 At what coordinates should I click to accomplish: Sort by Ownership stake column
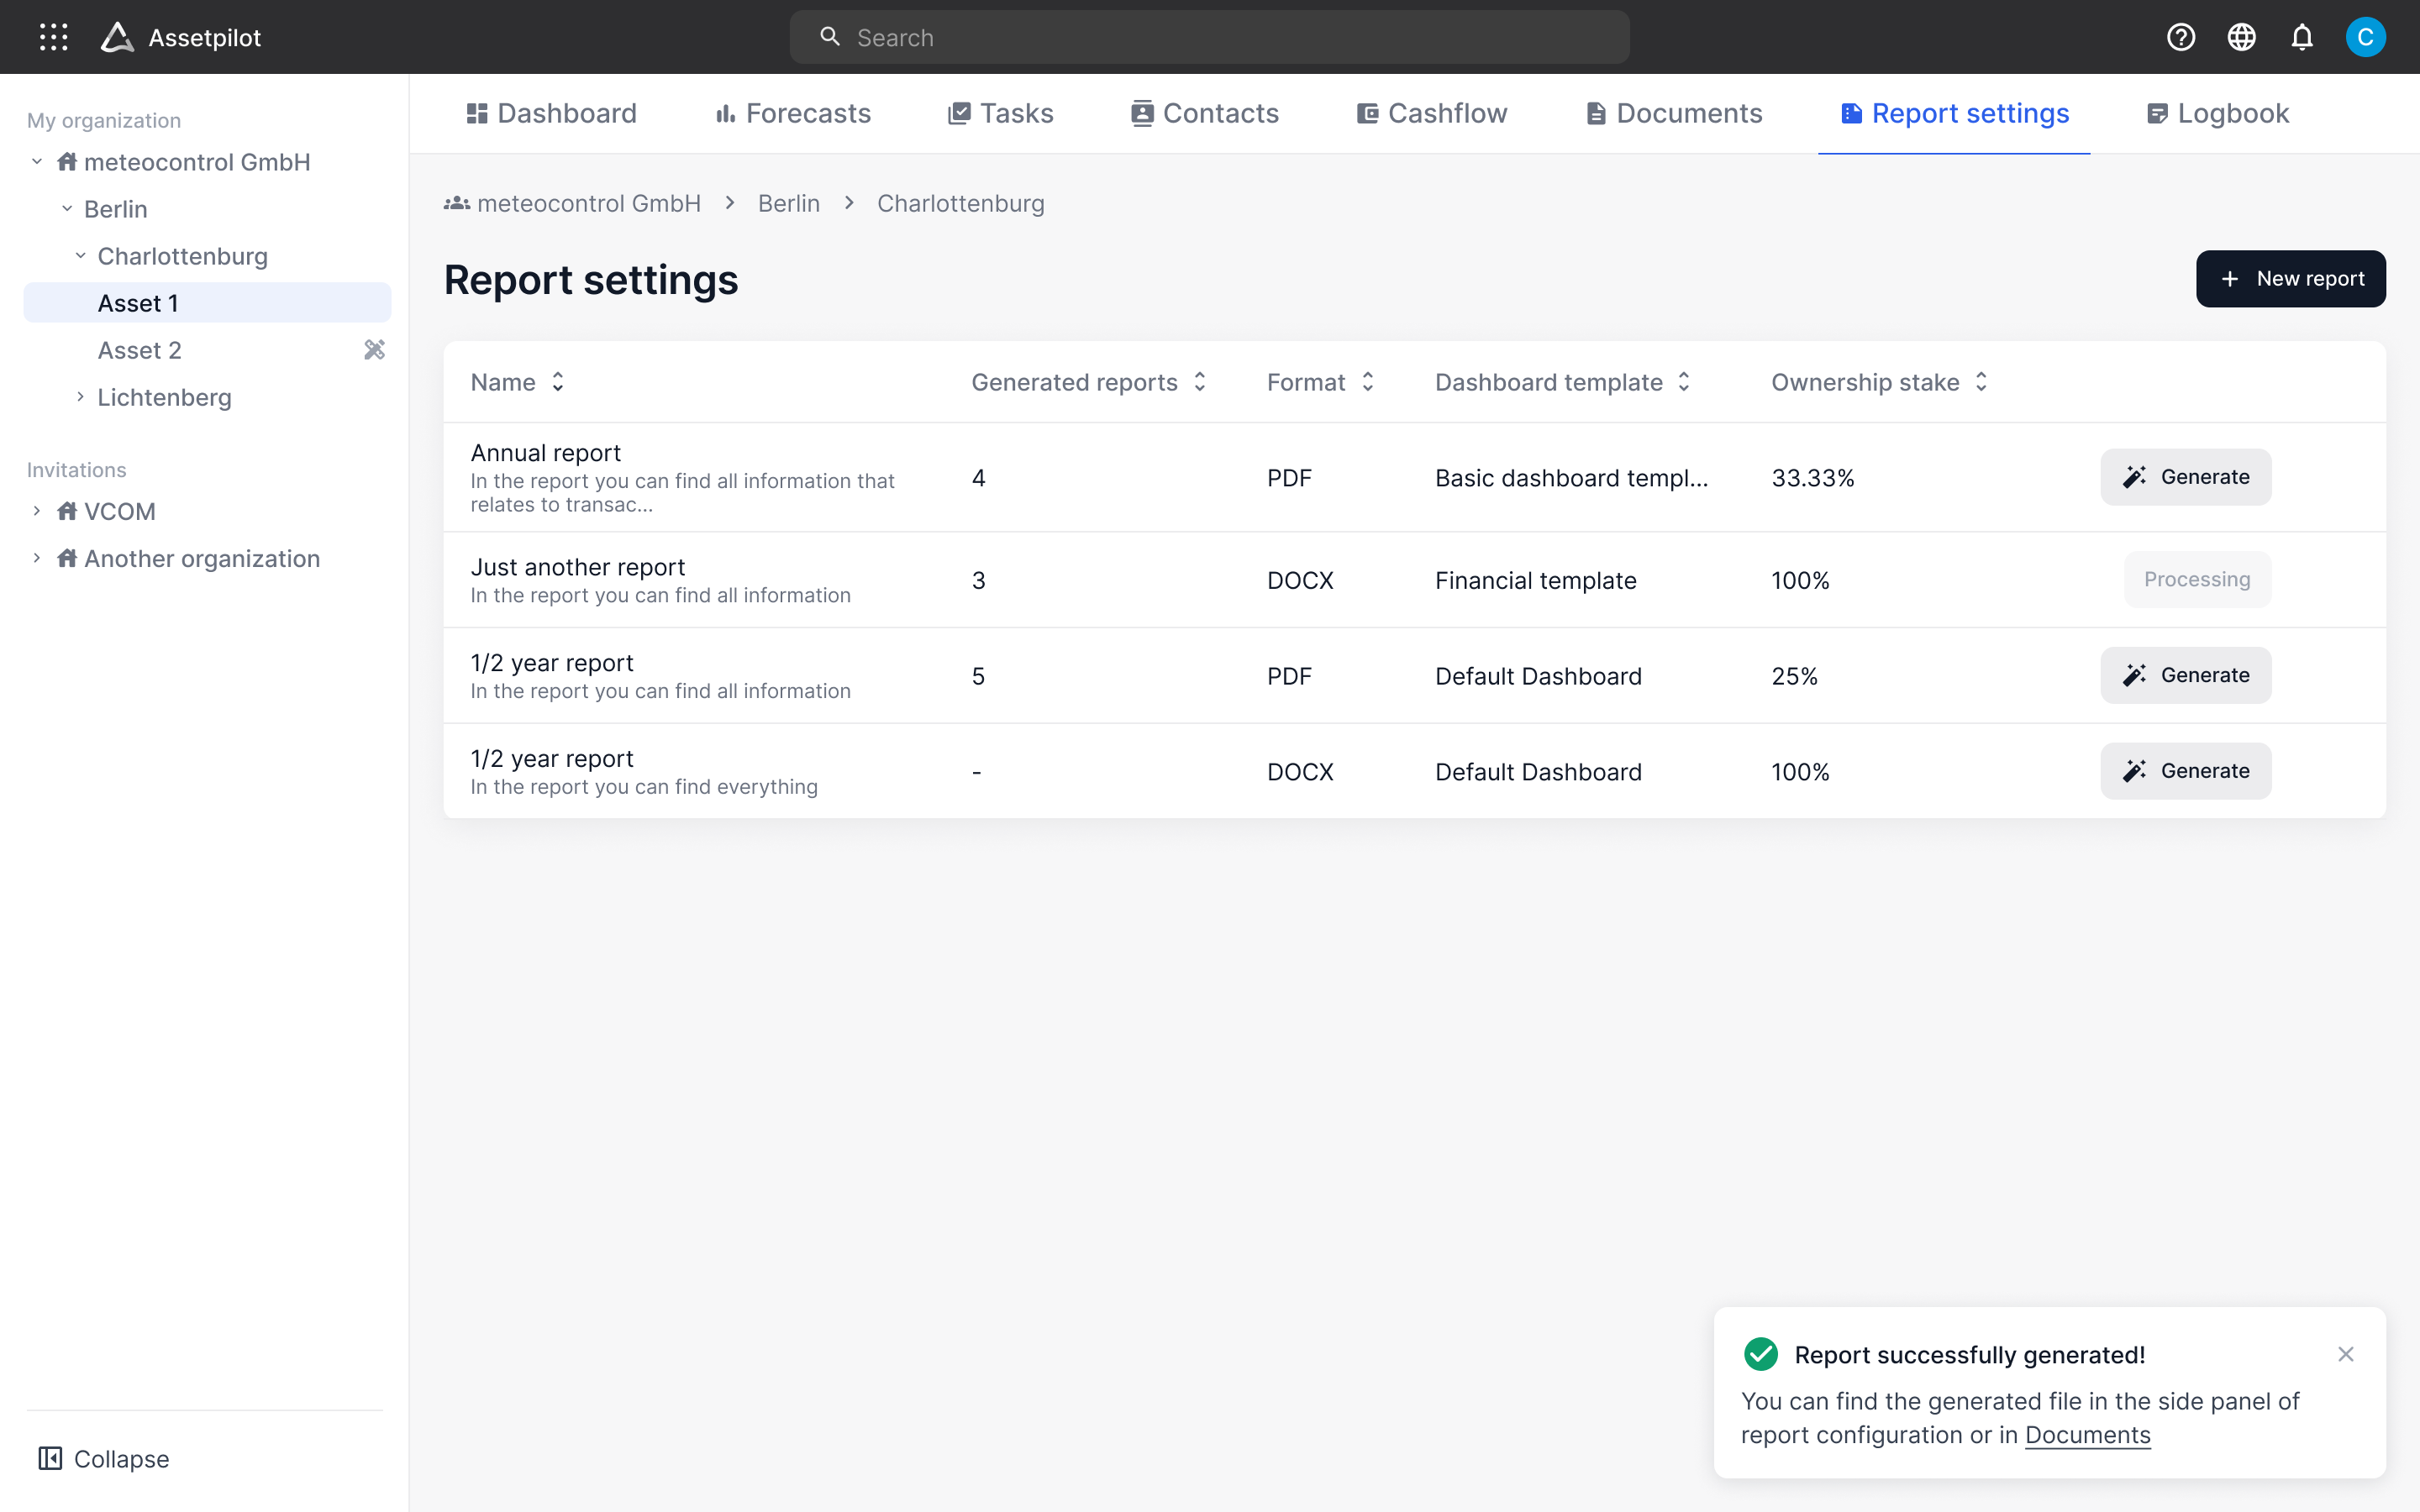(1981, 382)
